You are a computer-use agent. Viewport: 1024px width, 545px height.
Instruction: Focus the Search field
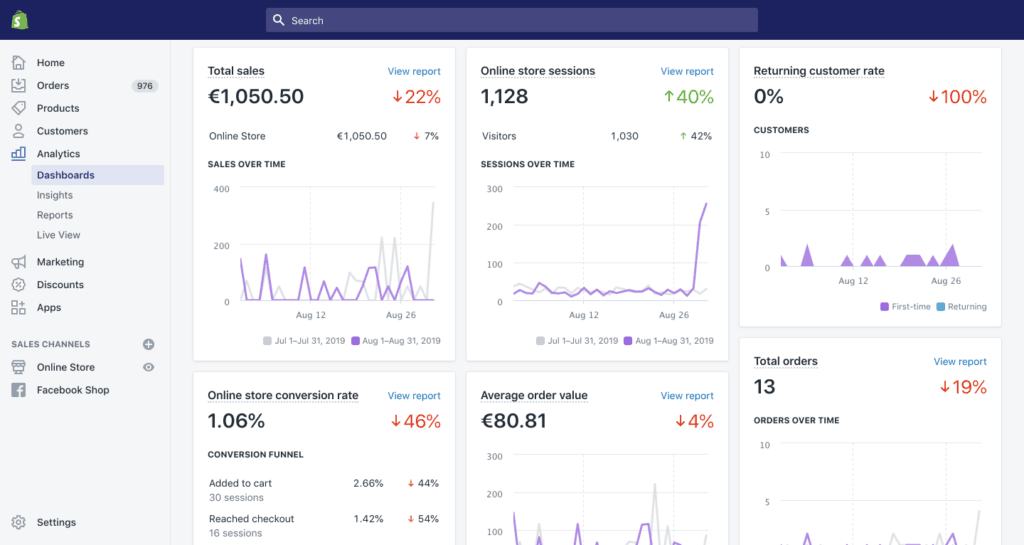click(511, 20)
